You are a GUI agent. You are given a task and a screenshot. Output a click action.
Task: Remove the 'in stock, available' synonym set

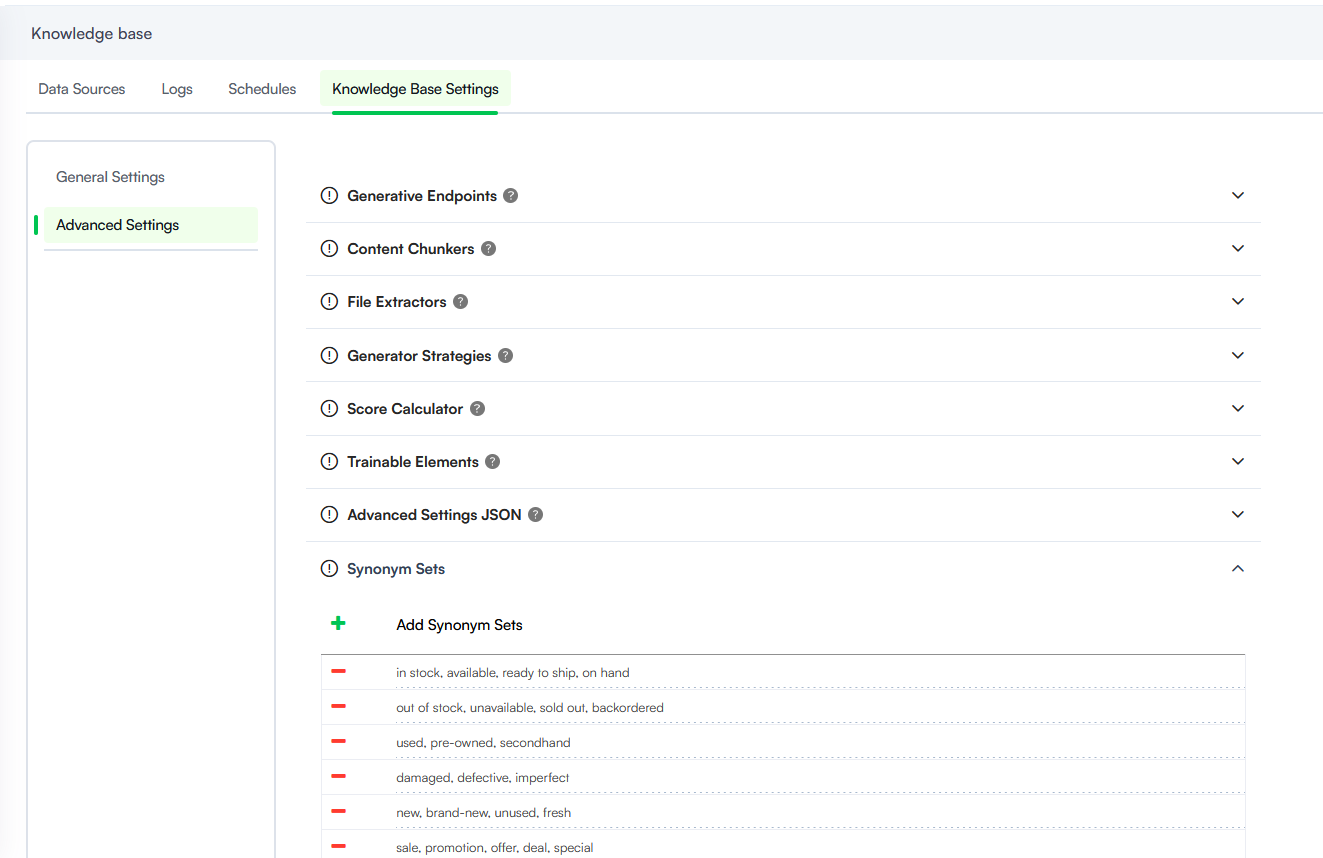pyautogui.click(x=338, y=672)
